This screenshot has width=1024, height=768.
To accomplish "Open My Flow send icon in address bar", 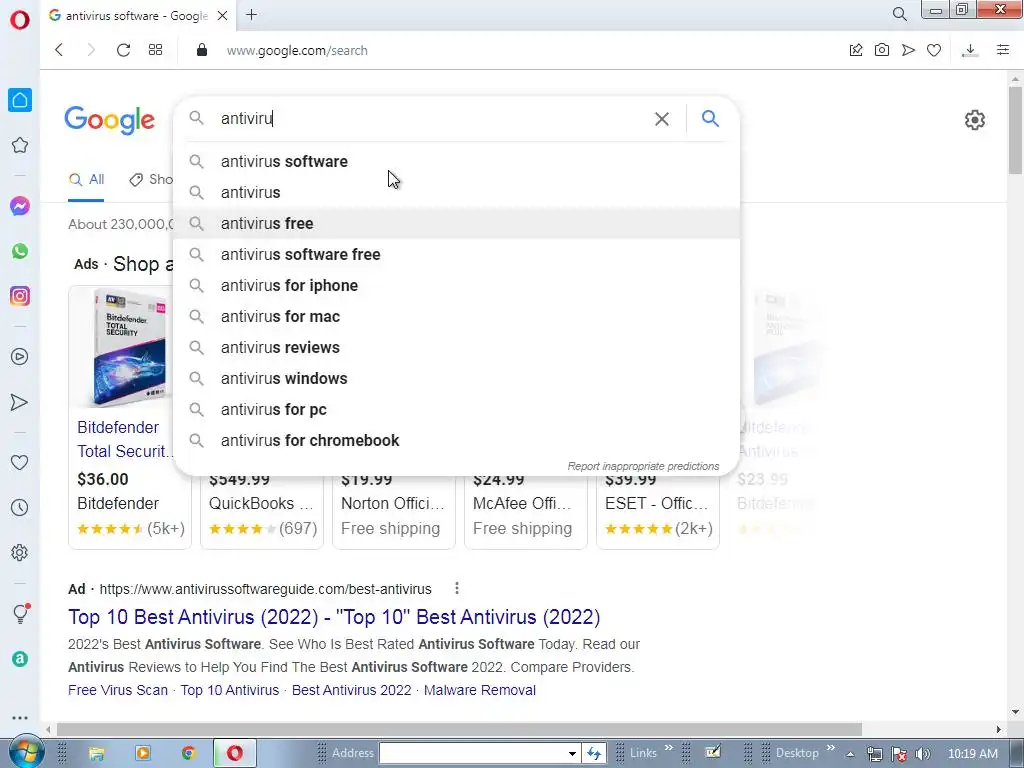I will (x=908, y=50).
